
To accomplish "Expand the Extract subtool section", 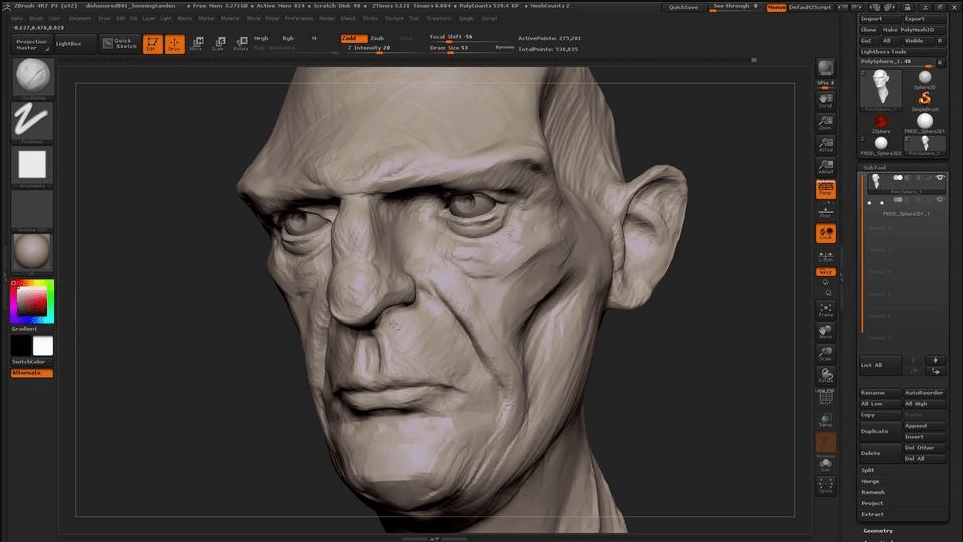I will 872,514.
